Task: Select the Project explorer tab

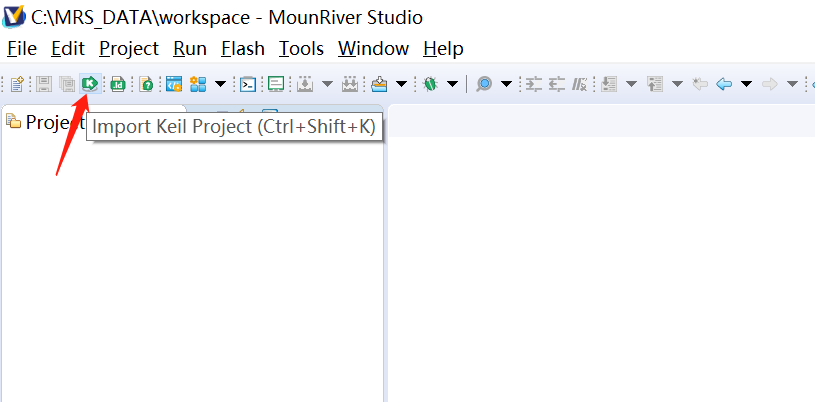Action: click(44, 122)
